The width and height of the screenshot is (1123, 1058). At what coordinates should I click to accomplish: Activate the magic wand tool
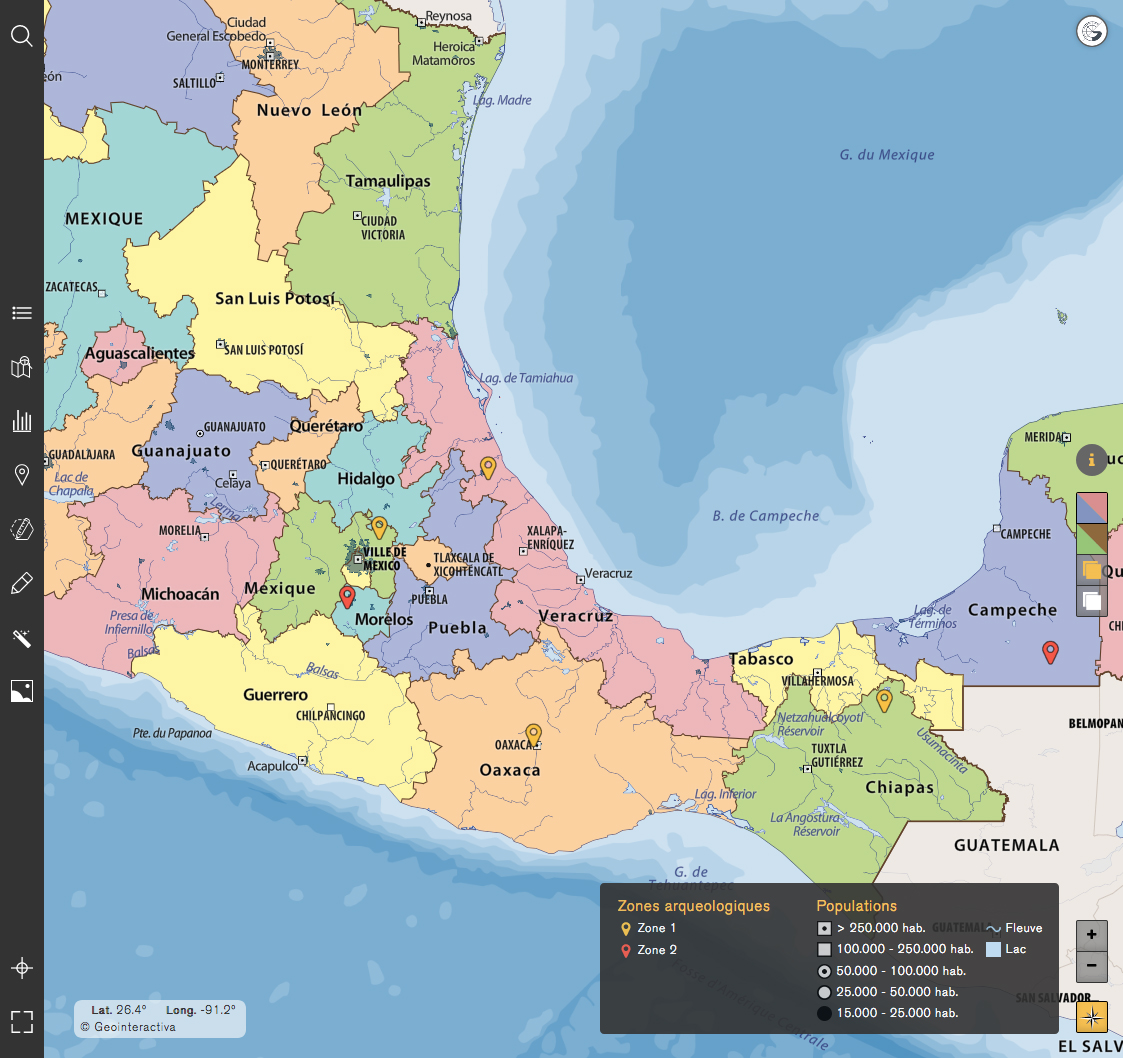pyautogui.click(x=22, y=638)
